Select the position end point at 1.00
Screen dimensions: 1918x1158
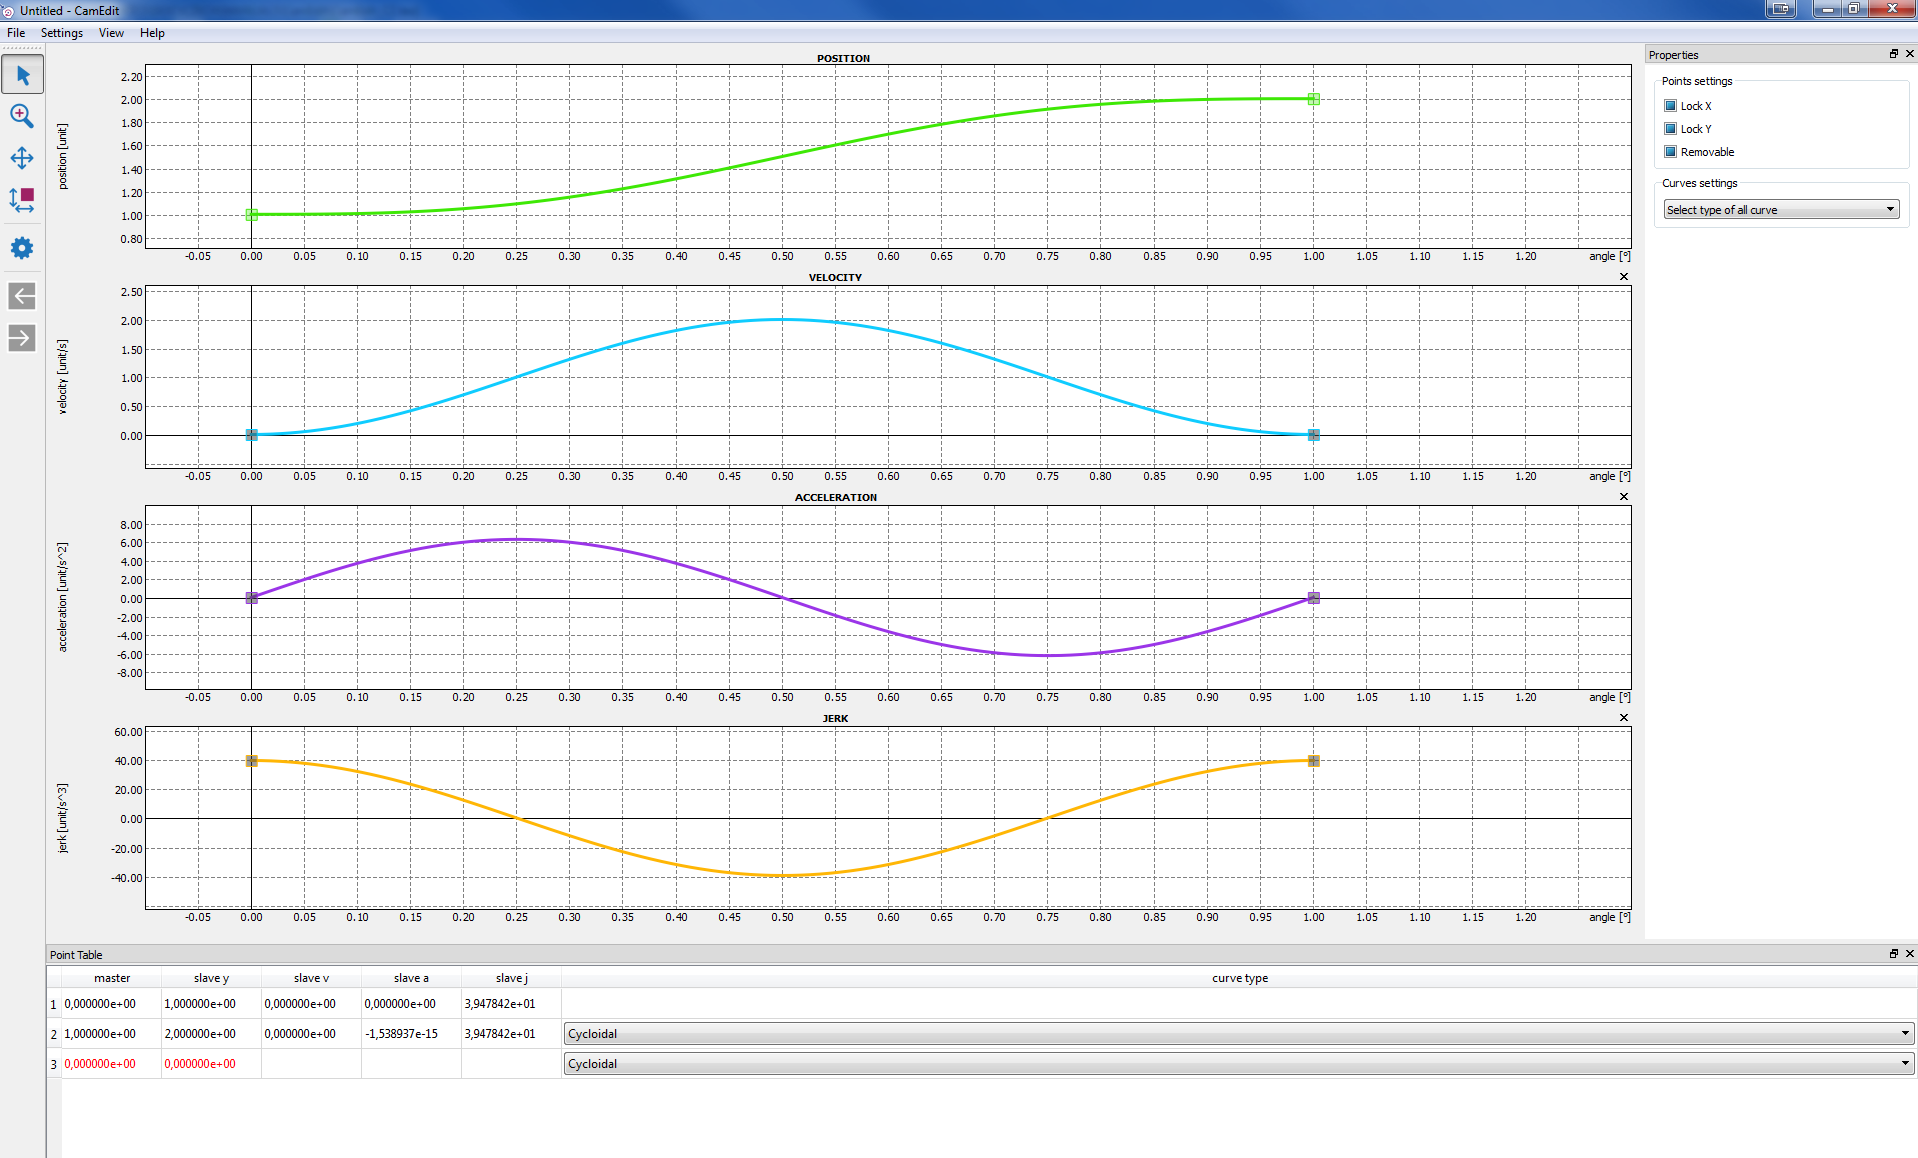[1314, 99]
